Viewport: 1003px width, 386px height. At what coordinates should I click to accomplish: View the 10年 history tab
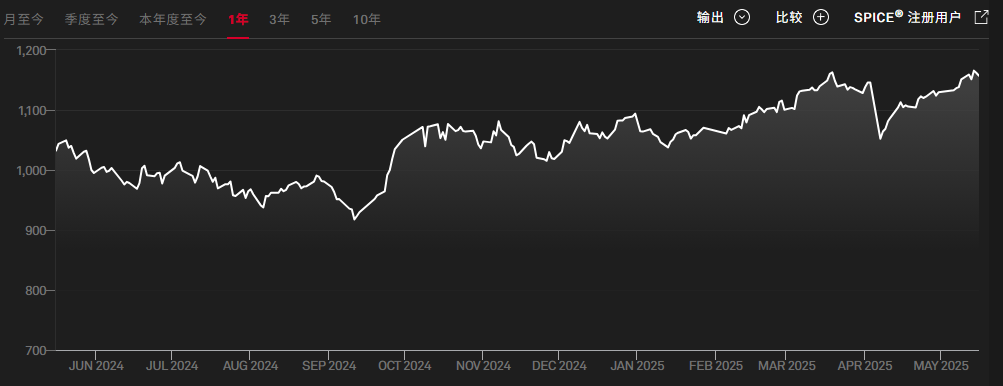pos(367,20)
